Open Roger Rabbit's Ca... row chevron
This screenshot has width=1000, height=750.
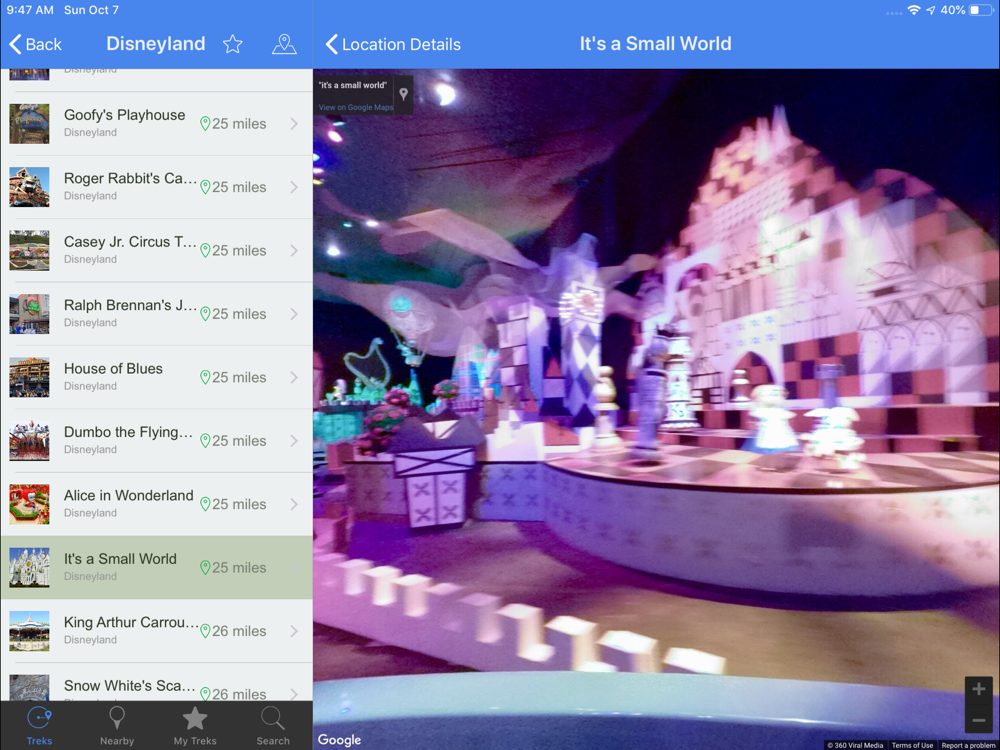point(294,187)
